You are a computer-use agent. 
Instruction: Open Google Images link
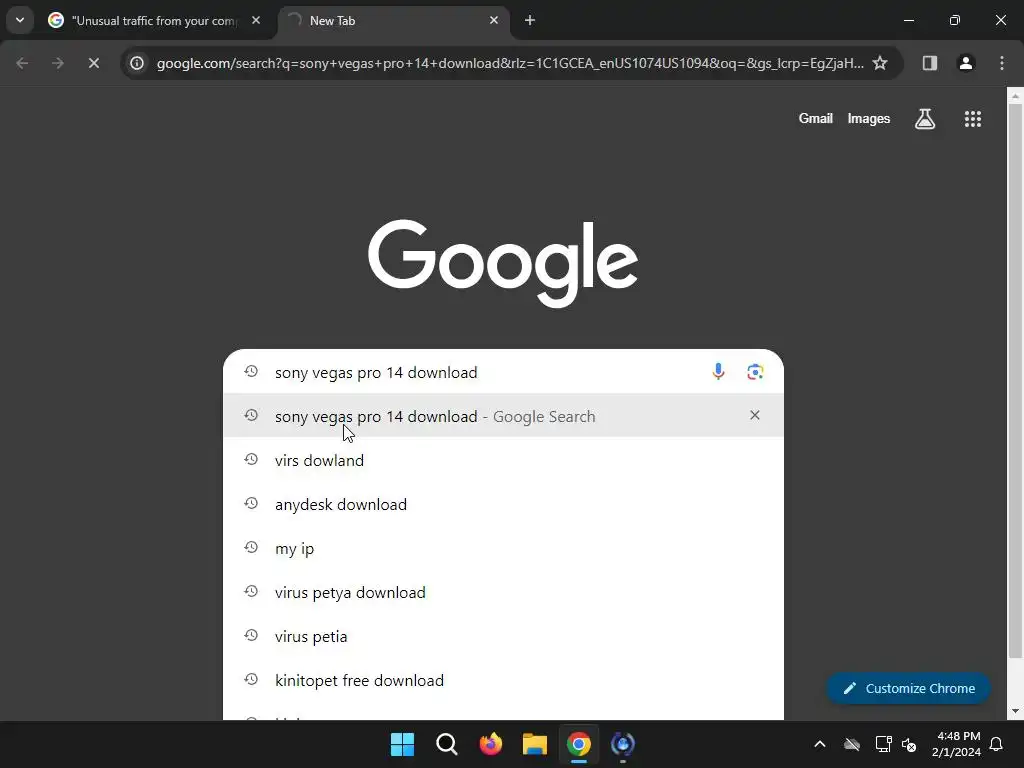coord(869,118)
